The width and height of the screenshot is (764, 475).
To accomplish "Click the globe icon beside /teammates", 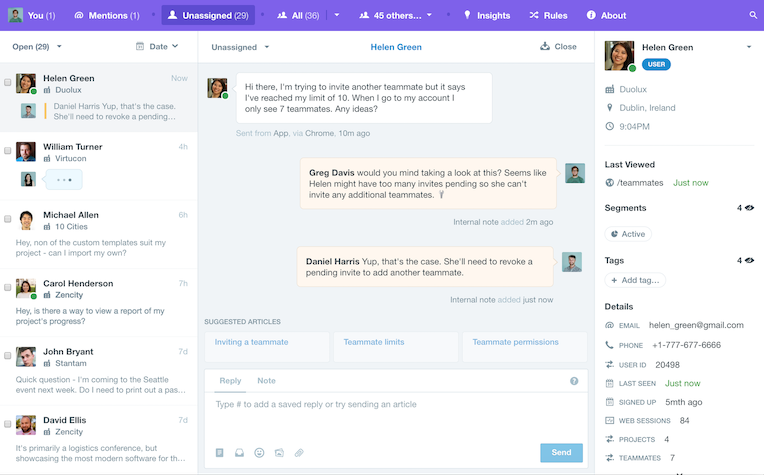I will (610, 183).
